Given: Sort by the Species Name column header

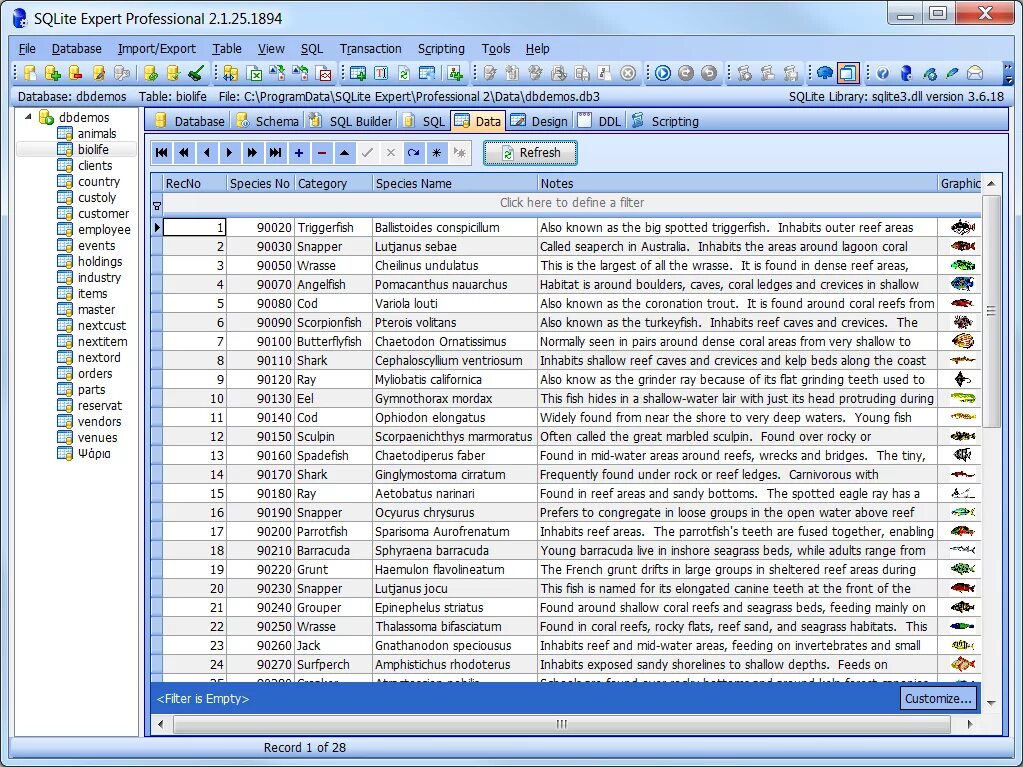Looking at the screenshot, I should (455, 183).
